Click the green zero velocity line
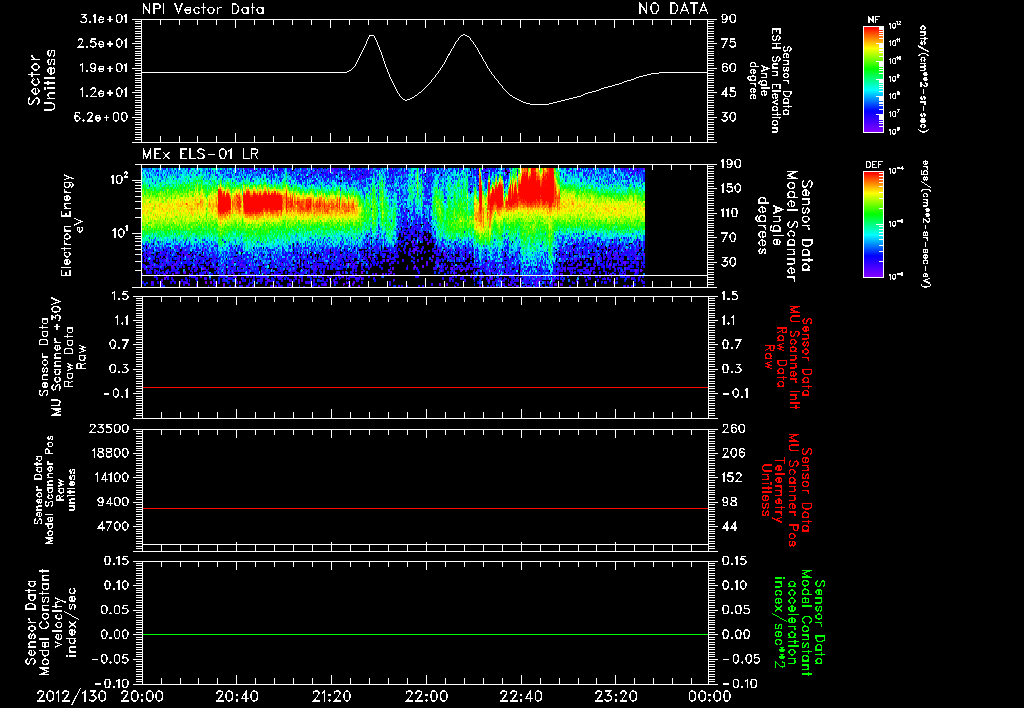 [425, 634]
